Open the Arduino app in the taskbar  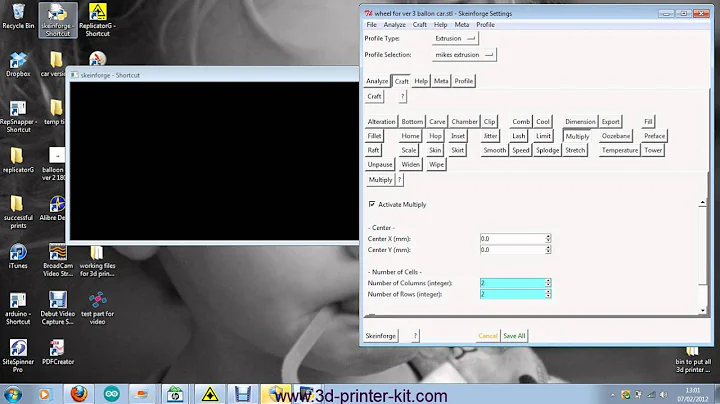pos(112,394)
